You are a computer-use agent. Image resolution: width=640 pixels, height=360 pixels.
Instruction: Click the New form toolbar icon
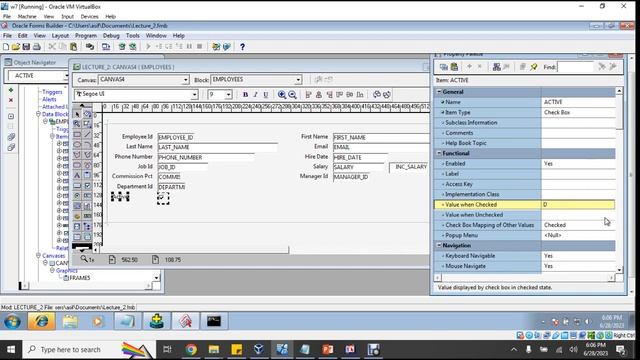6,47
